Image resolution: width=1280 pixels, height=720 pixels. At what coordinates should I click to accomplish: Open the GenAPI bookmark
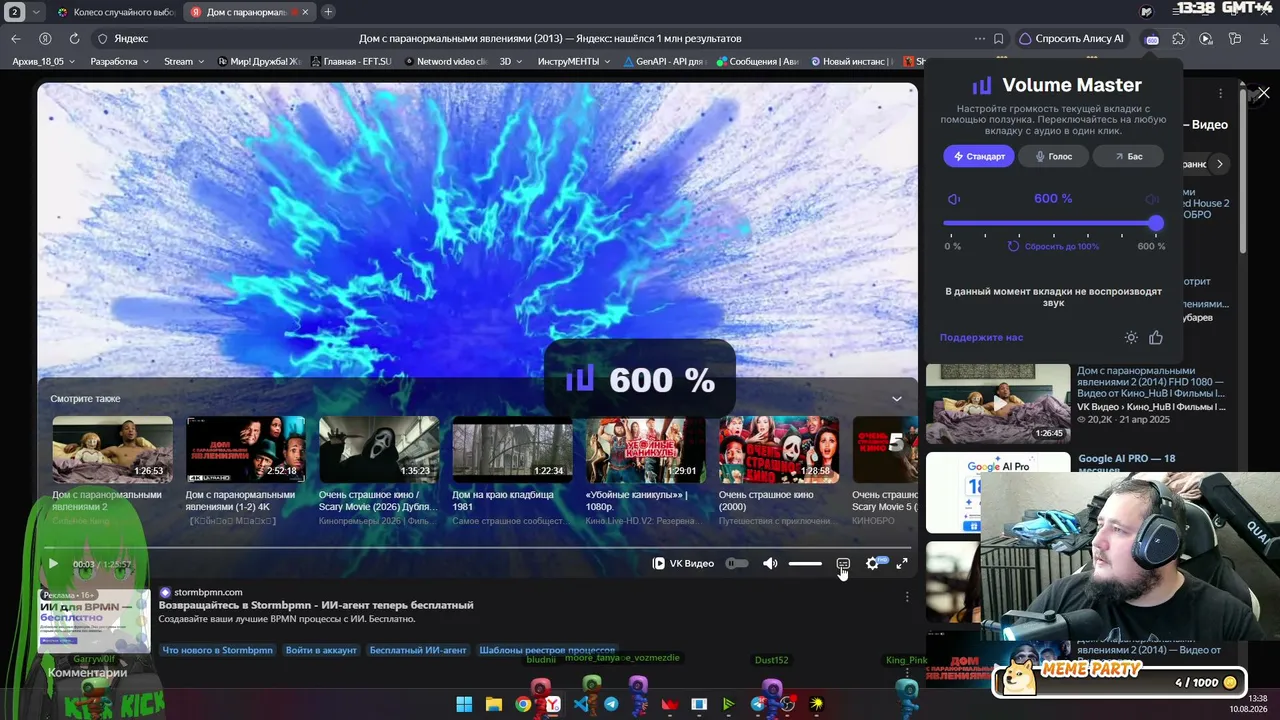coord(664,61)
